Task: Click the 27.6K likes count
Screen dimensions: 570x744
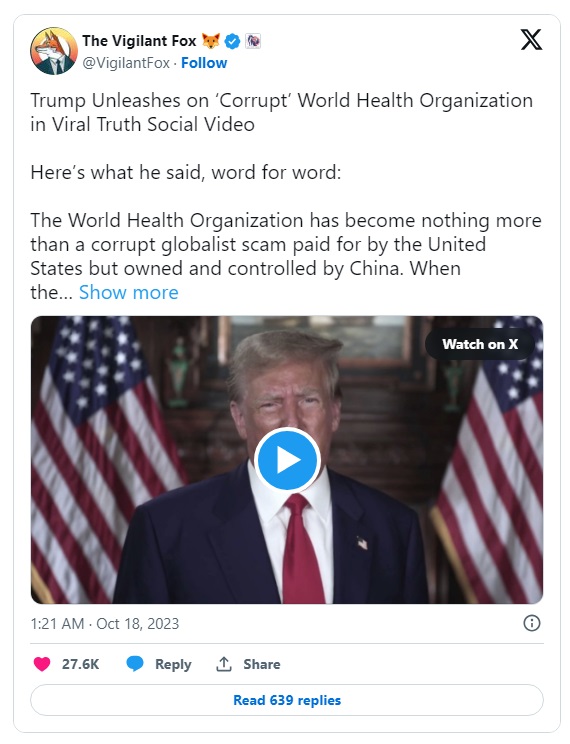Action: pos(81,664)
